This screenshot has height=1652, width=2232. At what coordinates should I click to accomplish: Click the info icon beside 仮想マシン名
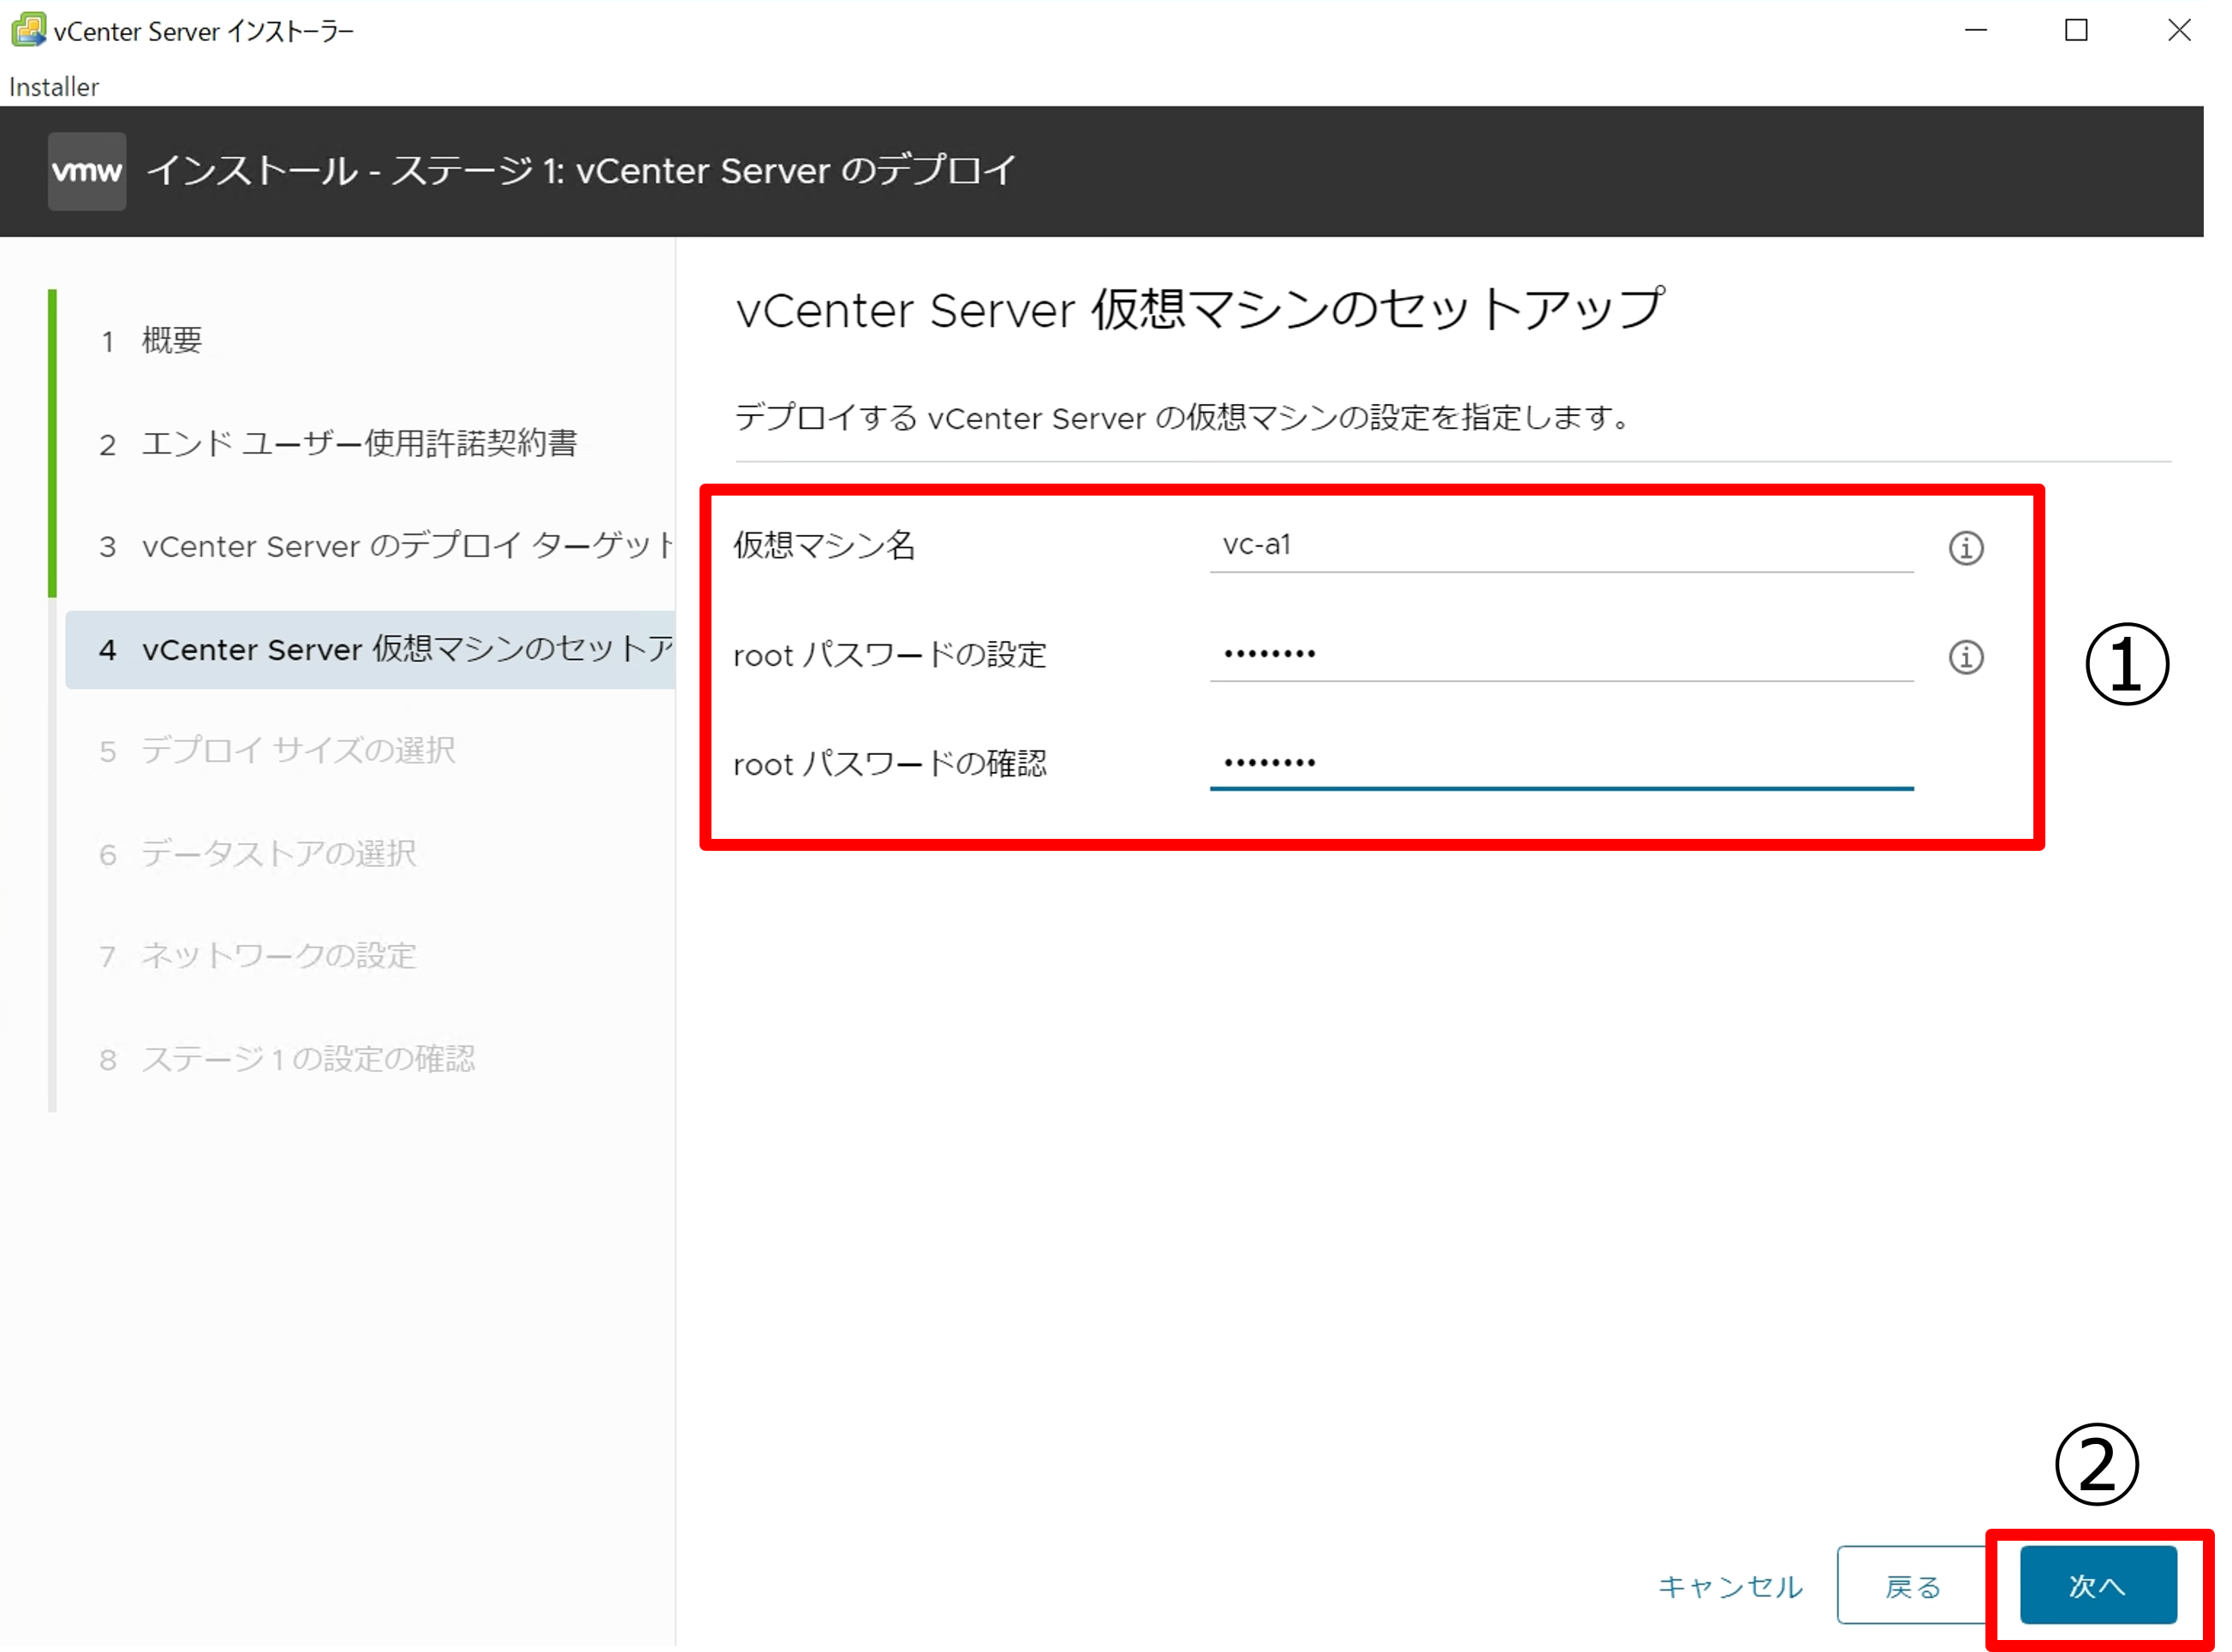click(x=1965, y=548)
